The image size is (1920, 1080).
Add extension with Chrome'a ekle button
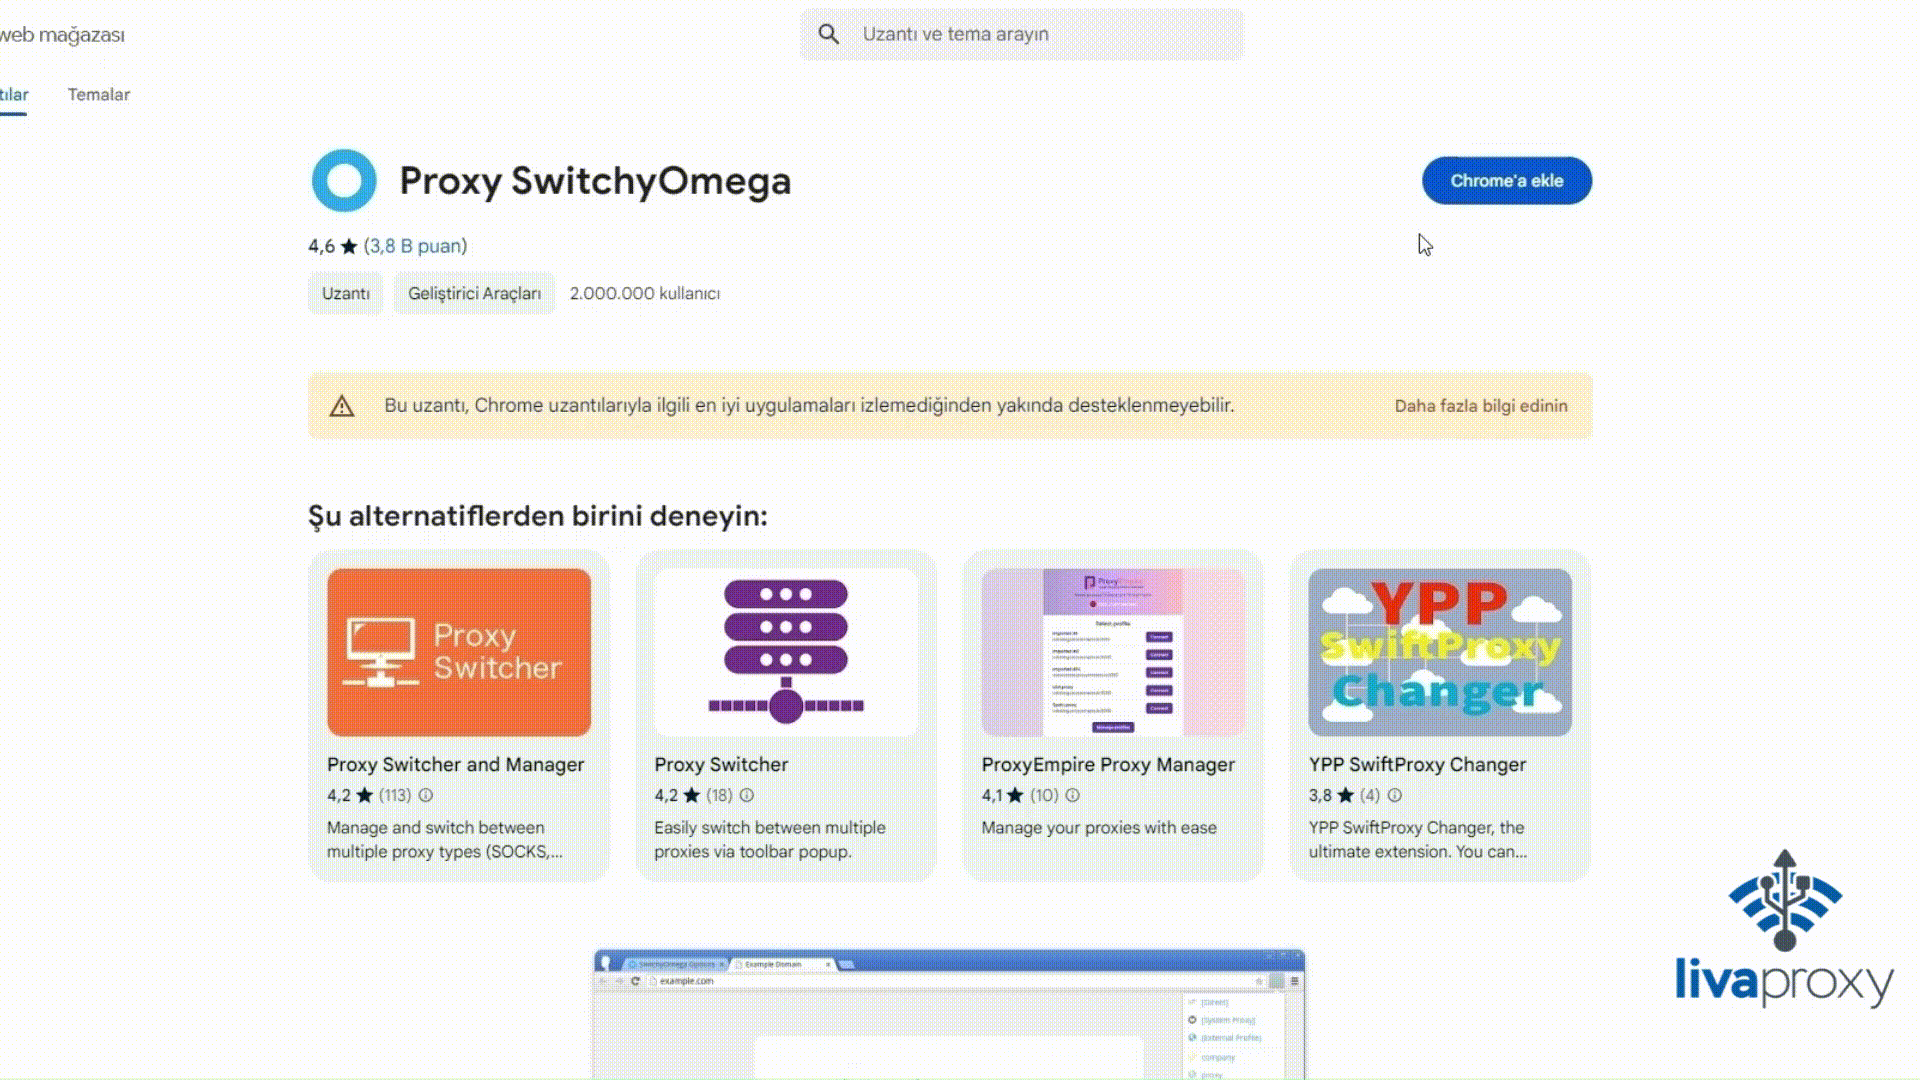(x=1507, y=181)
